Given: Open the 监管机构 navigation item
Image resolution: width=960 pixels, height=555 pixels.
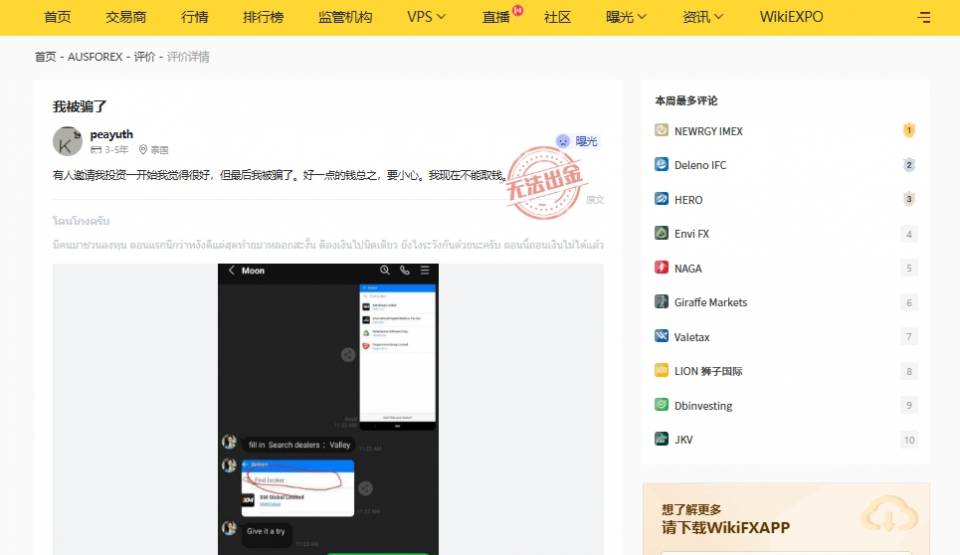Looking at the screenshot, I should [x=345, y=17].
